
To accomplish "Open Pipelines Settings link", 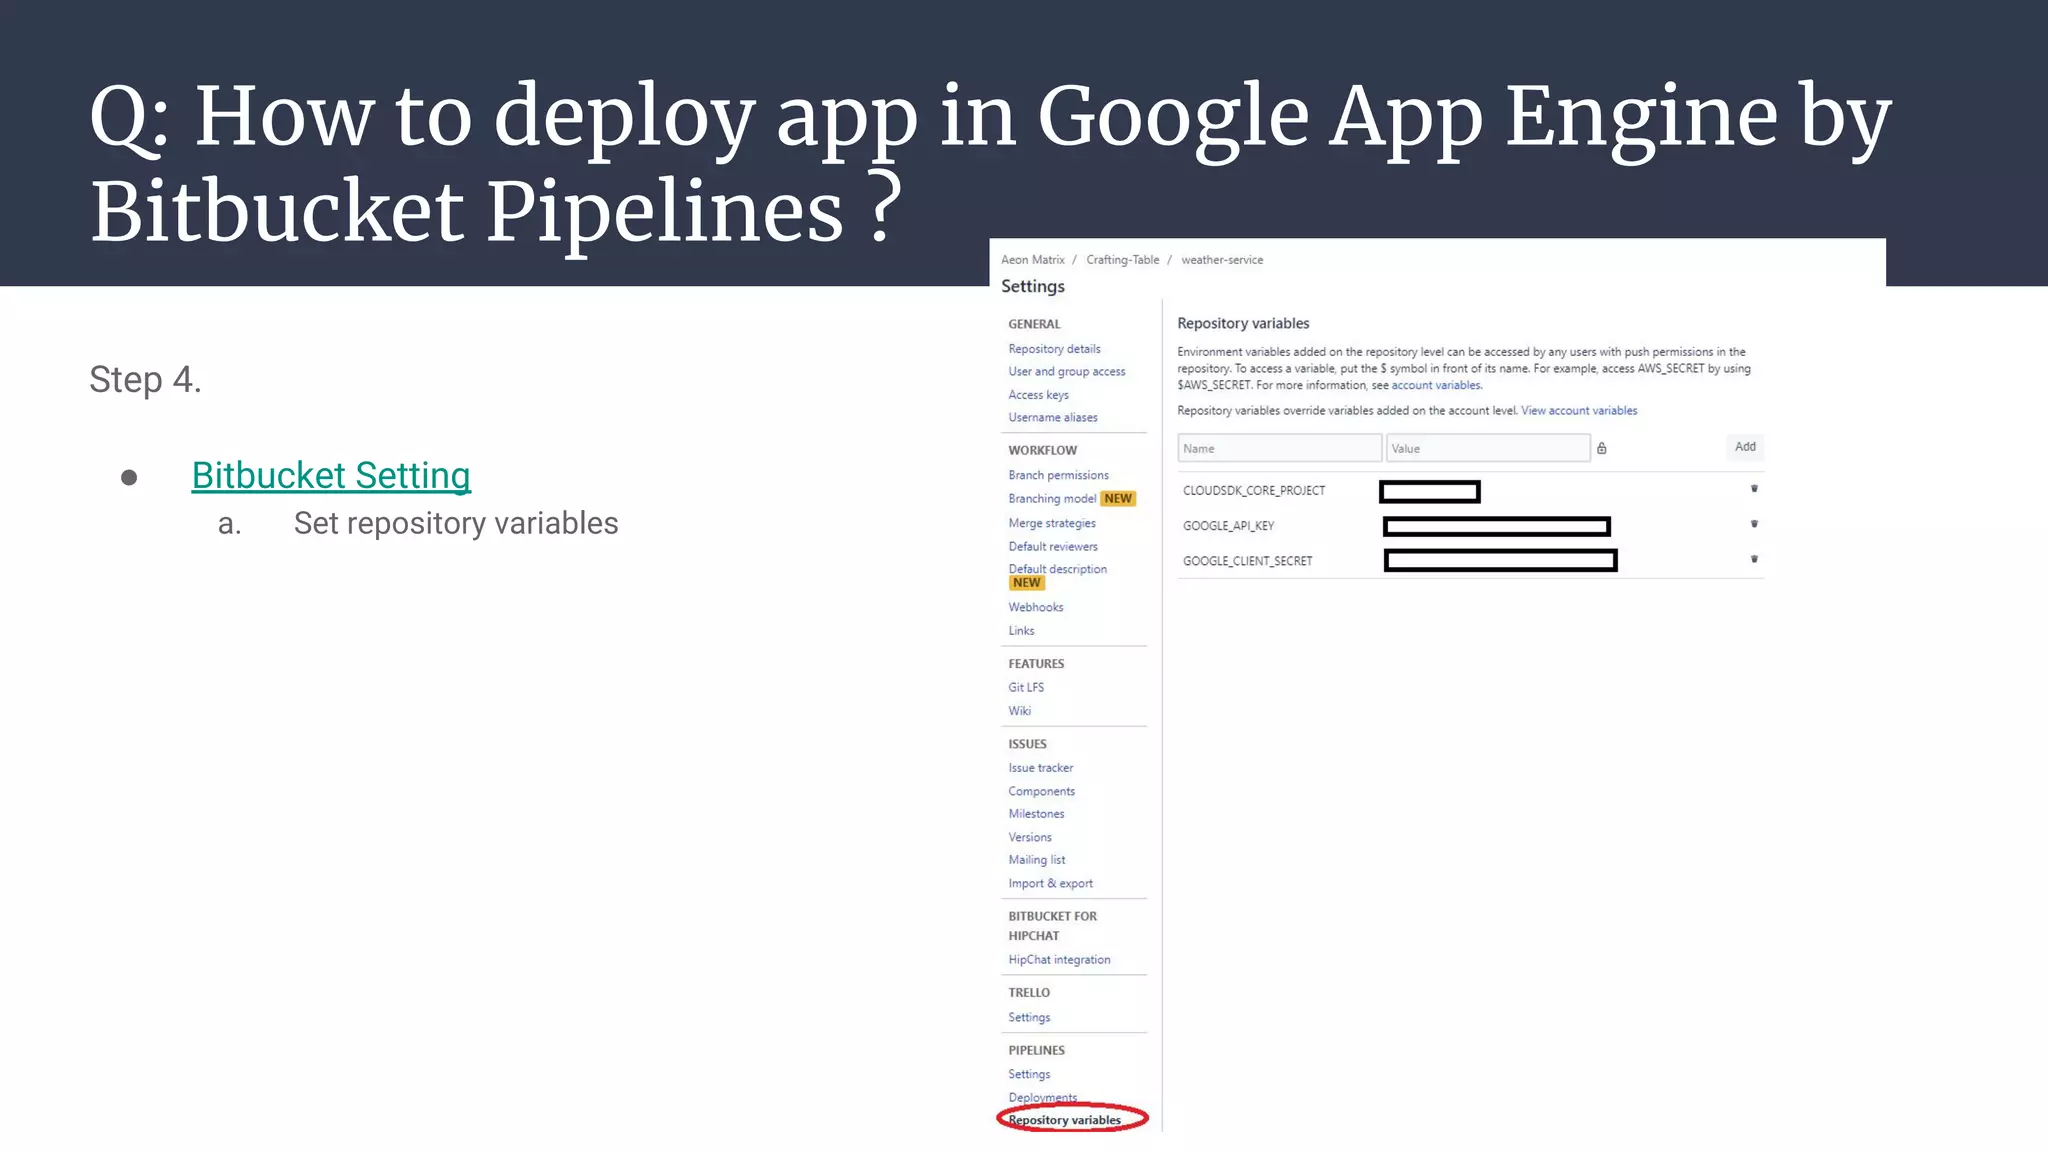I will [x=1029, y=1075].
